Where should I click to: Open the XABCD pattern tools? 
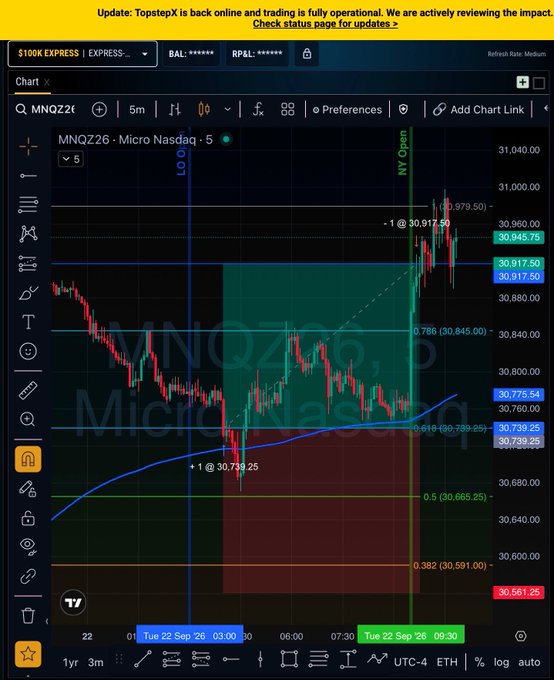[x=28, y=234]
